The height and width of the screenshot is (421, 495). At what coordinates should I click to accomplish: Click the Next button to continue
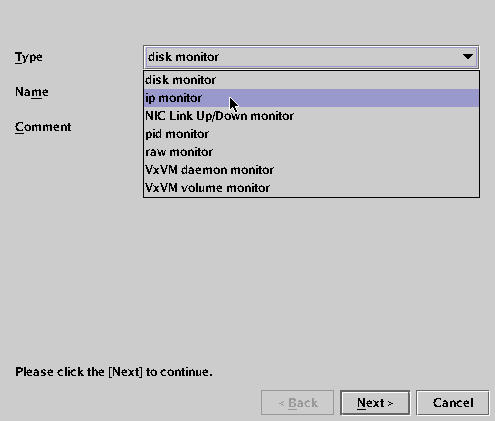pos(375,403)
